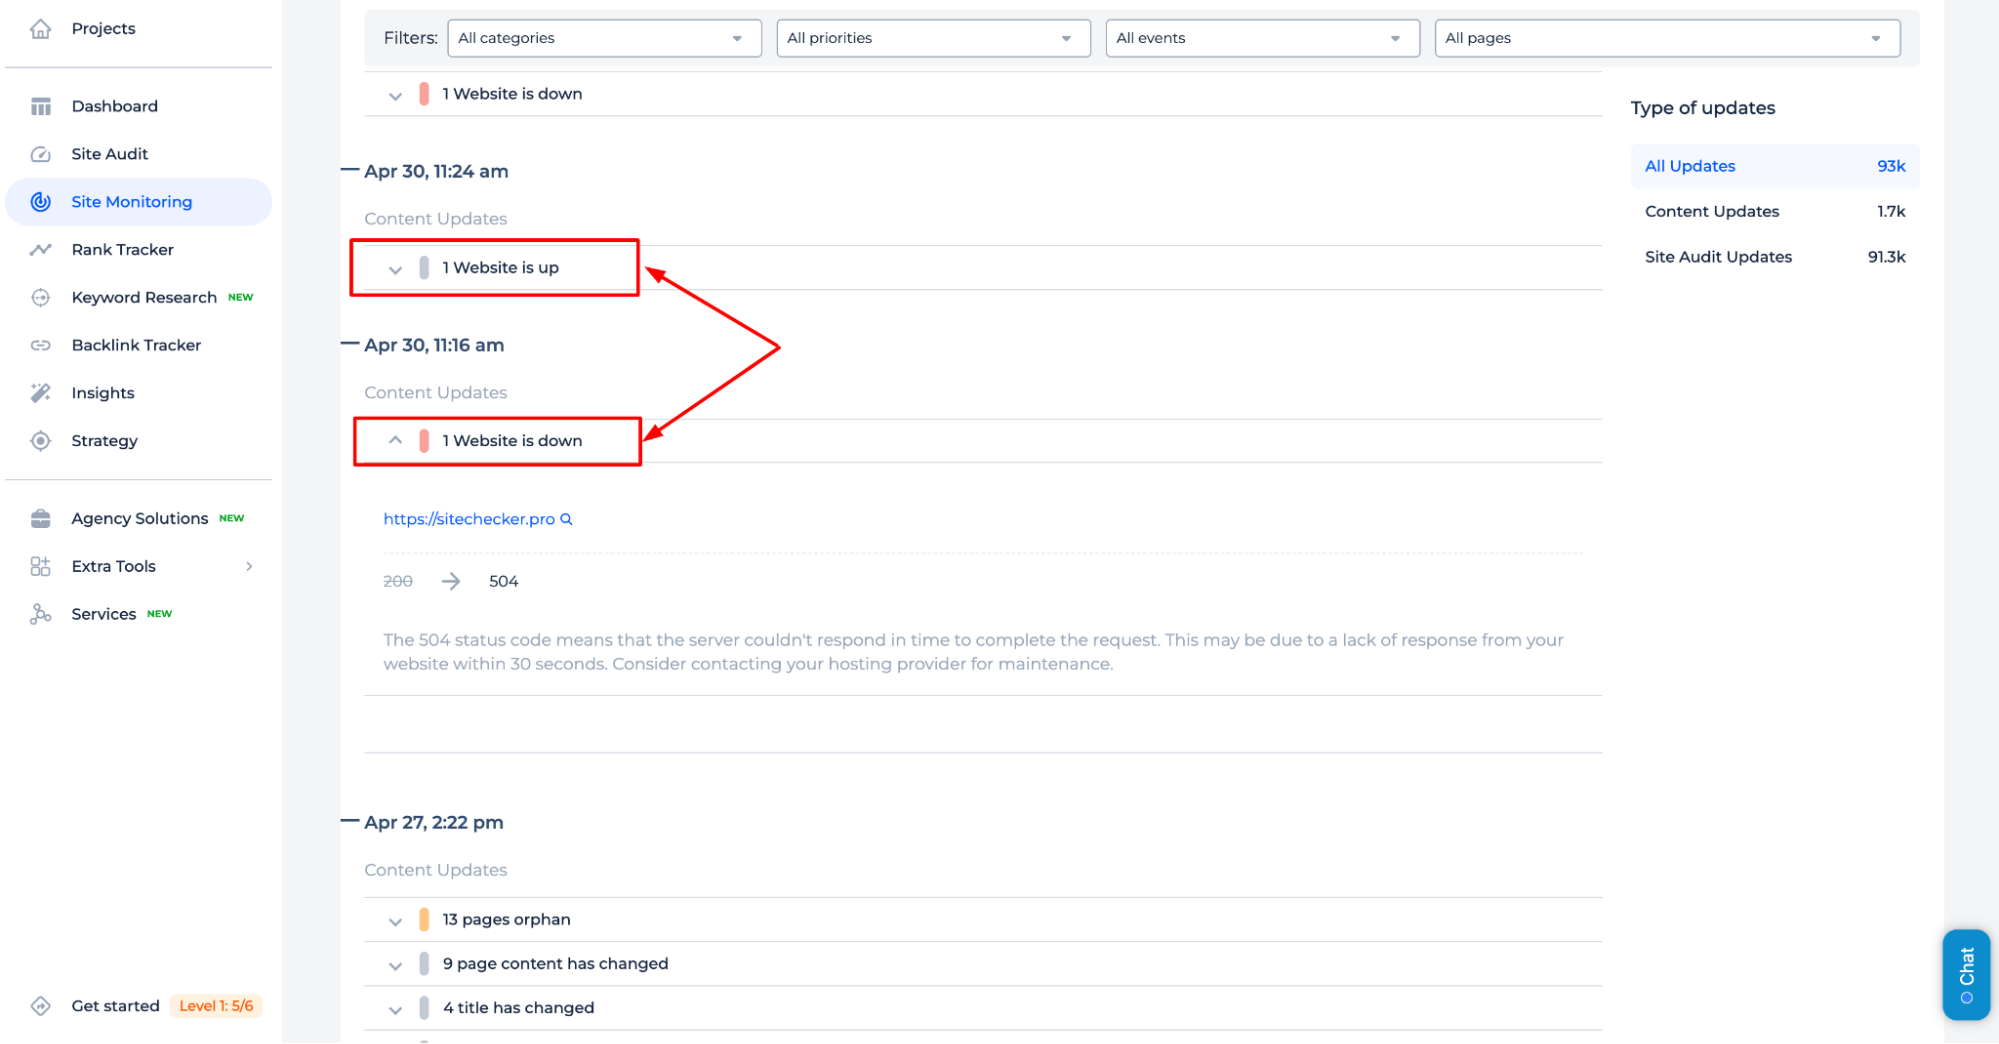1999x1044 pixels.
Task: Click the gray priority marker on 'Website is up'
Action: (424, 268)
